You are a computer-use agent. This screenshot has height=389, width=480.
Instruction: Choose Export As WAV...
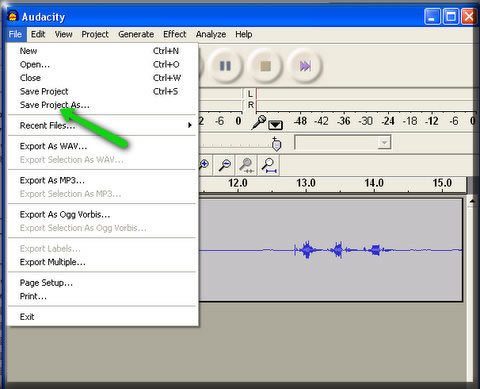103,146
